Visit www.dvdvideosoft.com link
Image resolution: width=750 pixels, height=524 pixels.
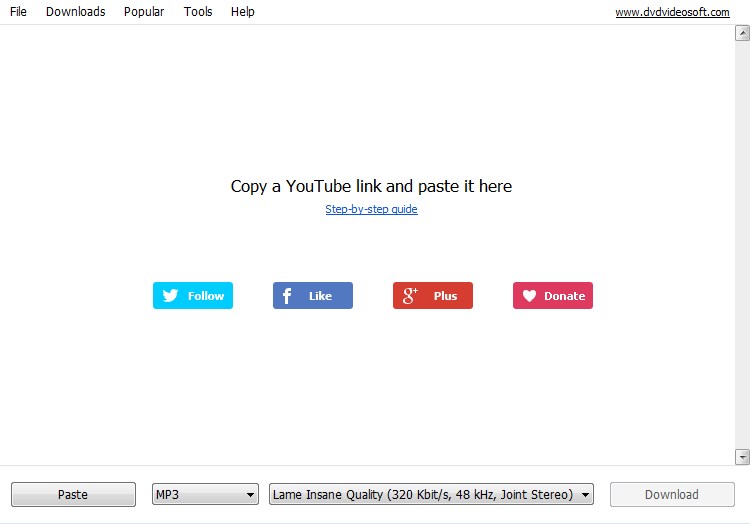click(672, 12)
